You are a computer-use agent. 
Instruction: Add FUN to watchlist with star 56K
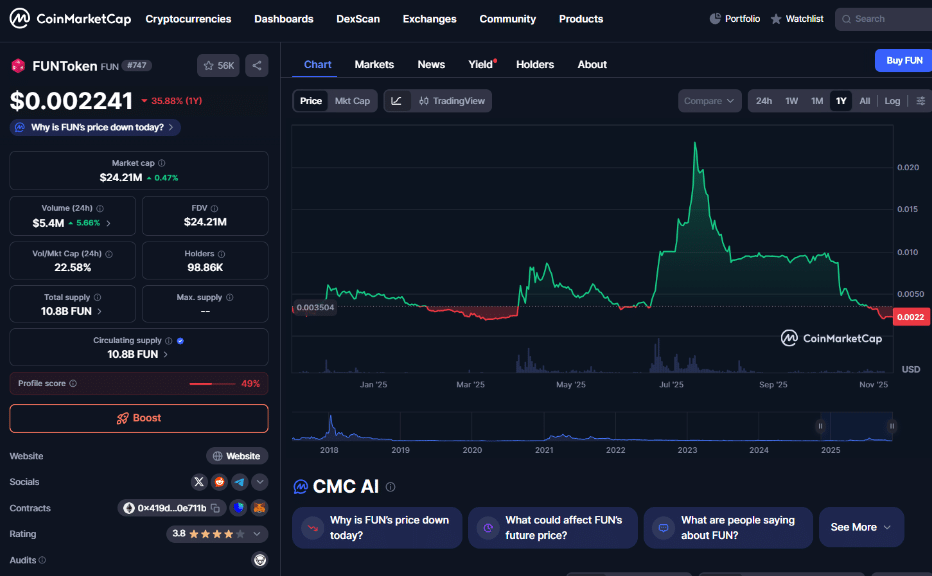(x=218, y=66)
